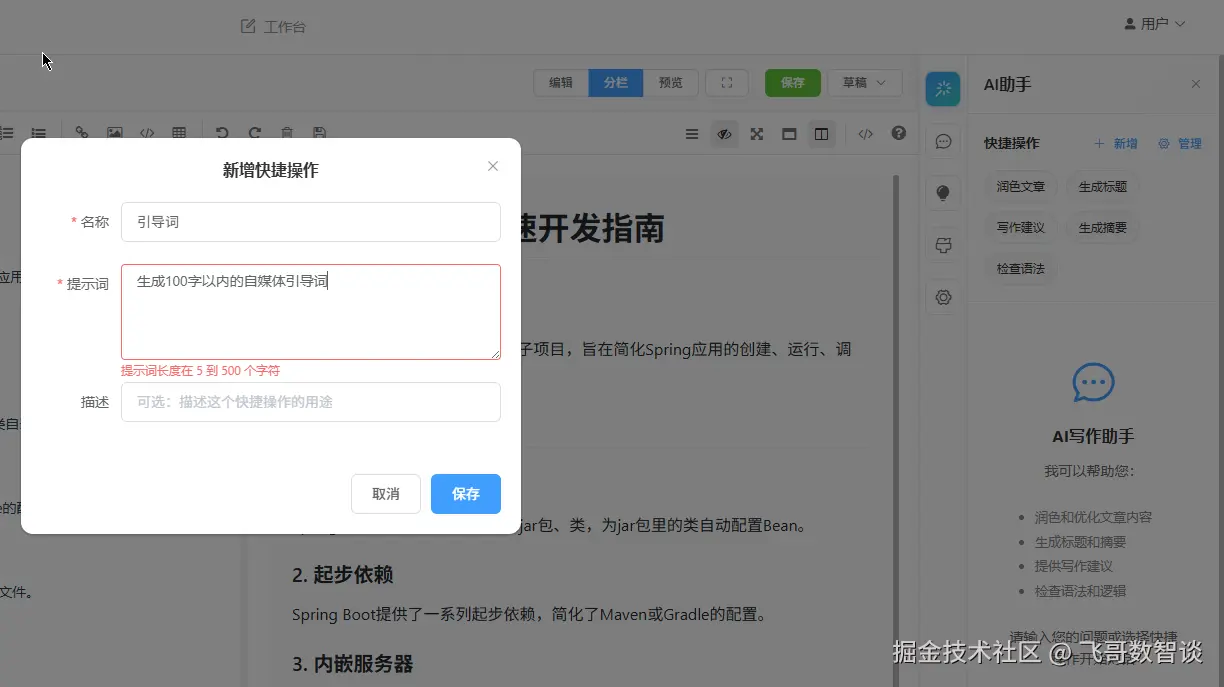Select the 编辑 view tab

click(561, 83)
